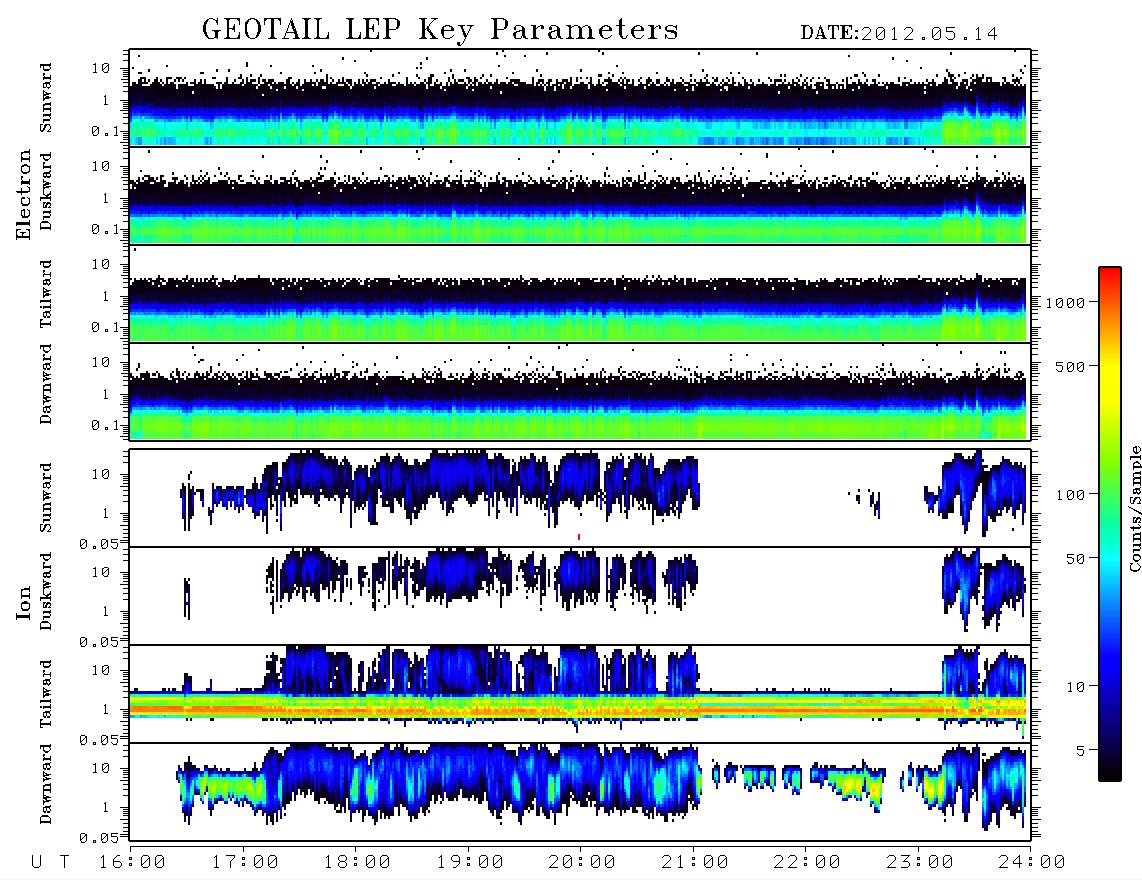Click the "16:00" time tick label
1142x880 pixels.
click(133, 863)
